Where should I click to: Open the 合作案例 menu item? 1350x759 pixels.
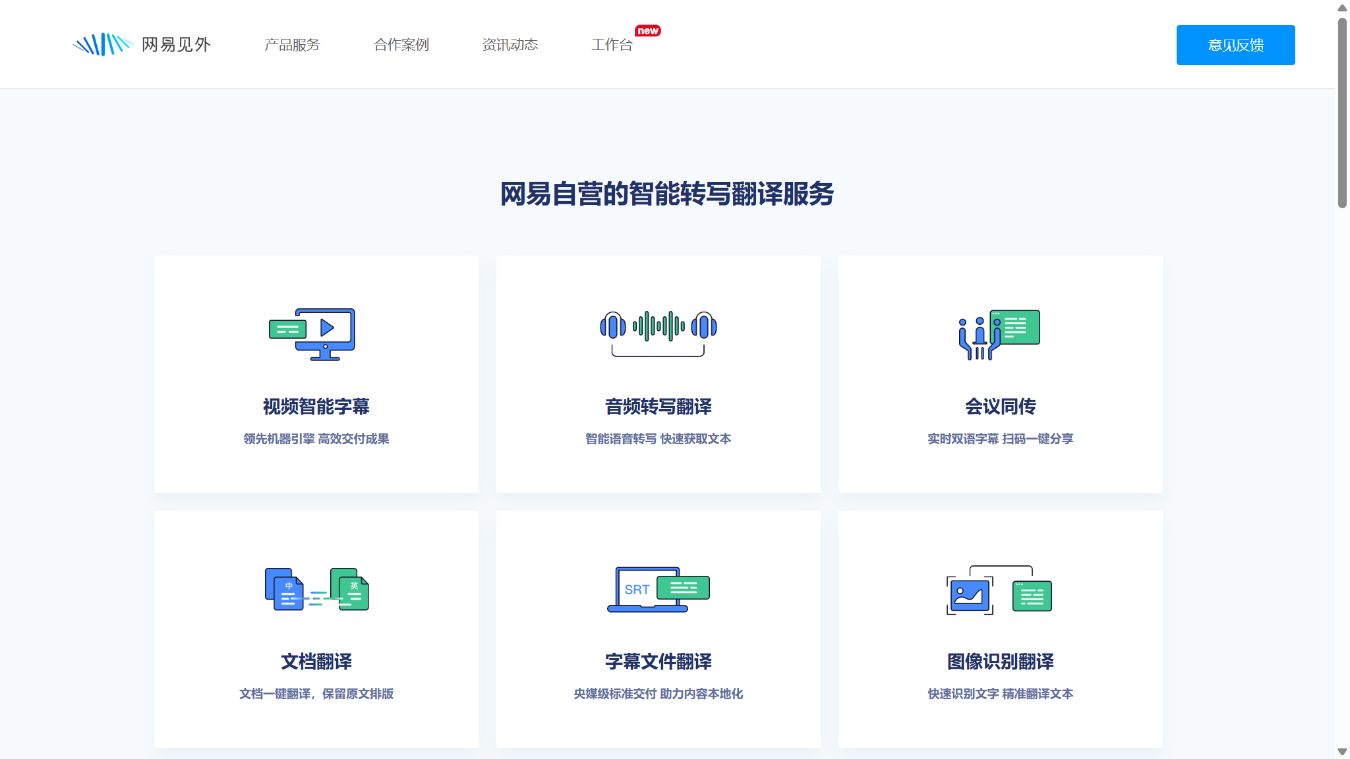401,45
